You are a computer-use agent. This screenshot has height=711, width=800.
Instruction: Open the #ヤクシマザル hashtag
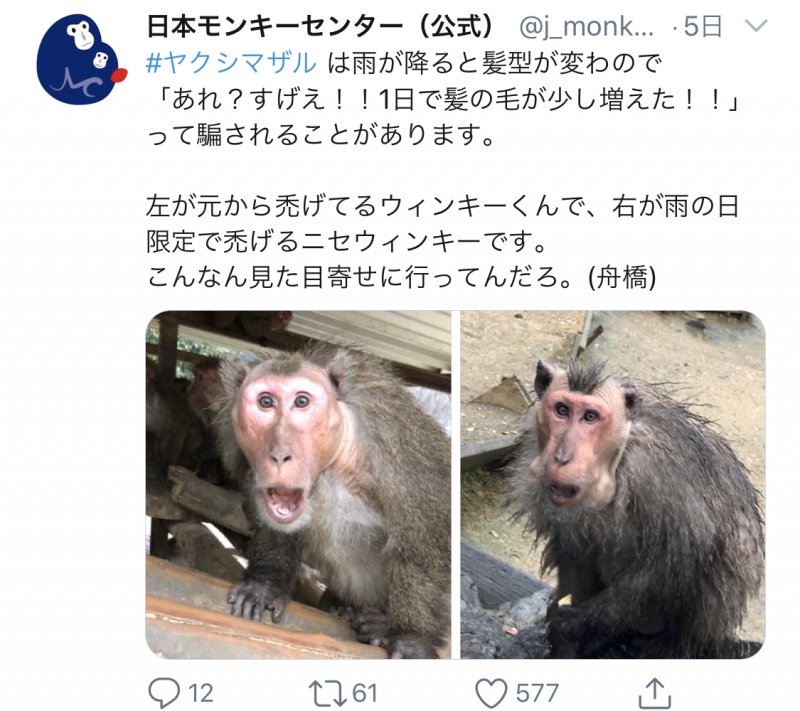231,63
